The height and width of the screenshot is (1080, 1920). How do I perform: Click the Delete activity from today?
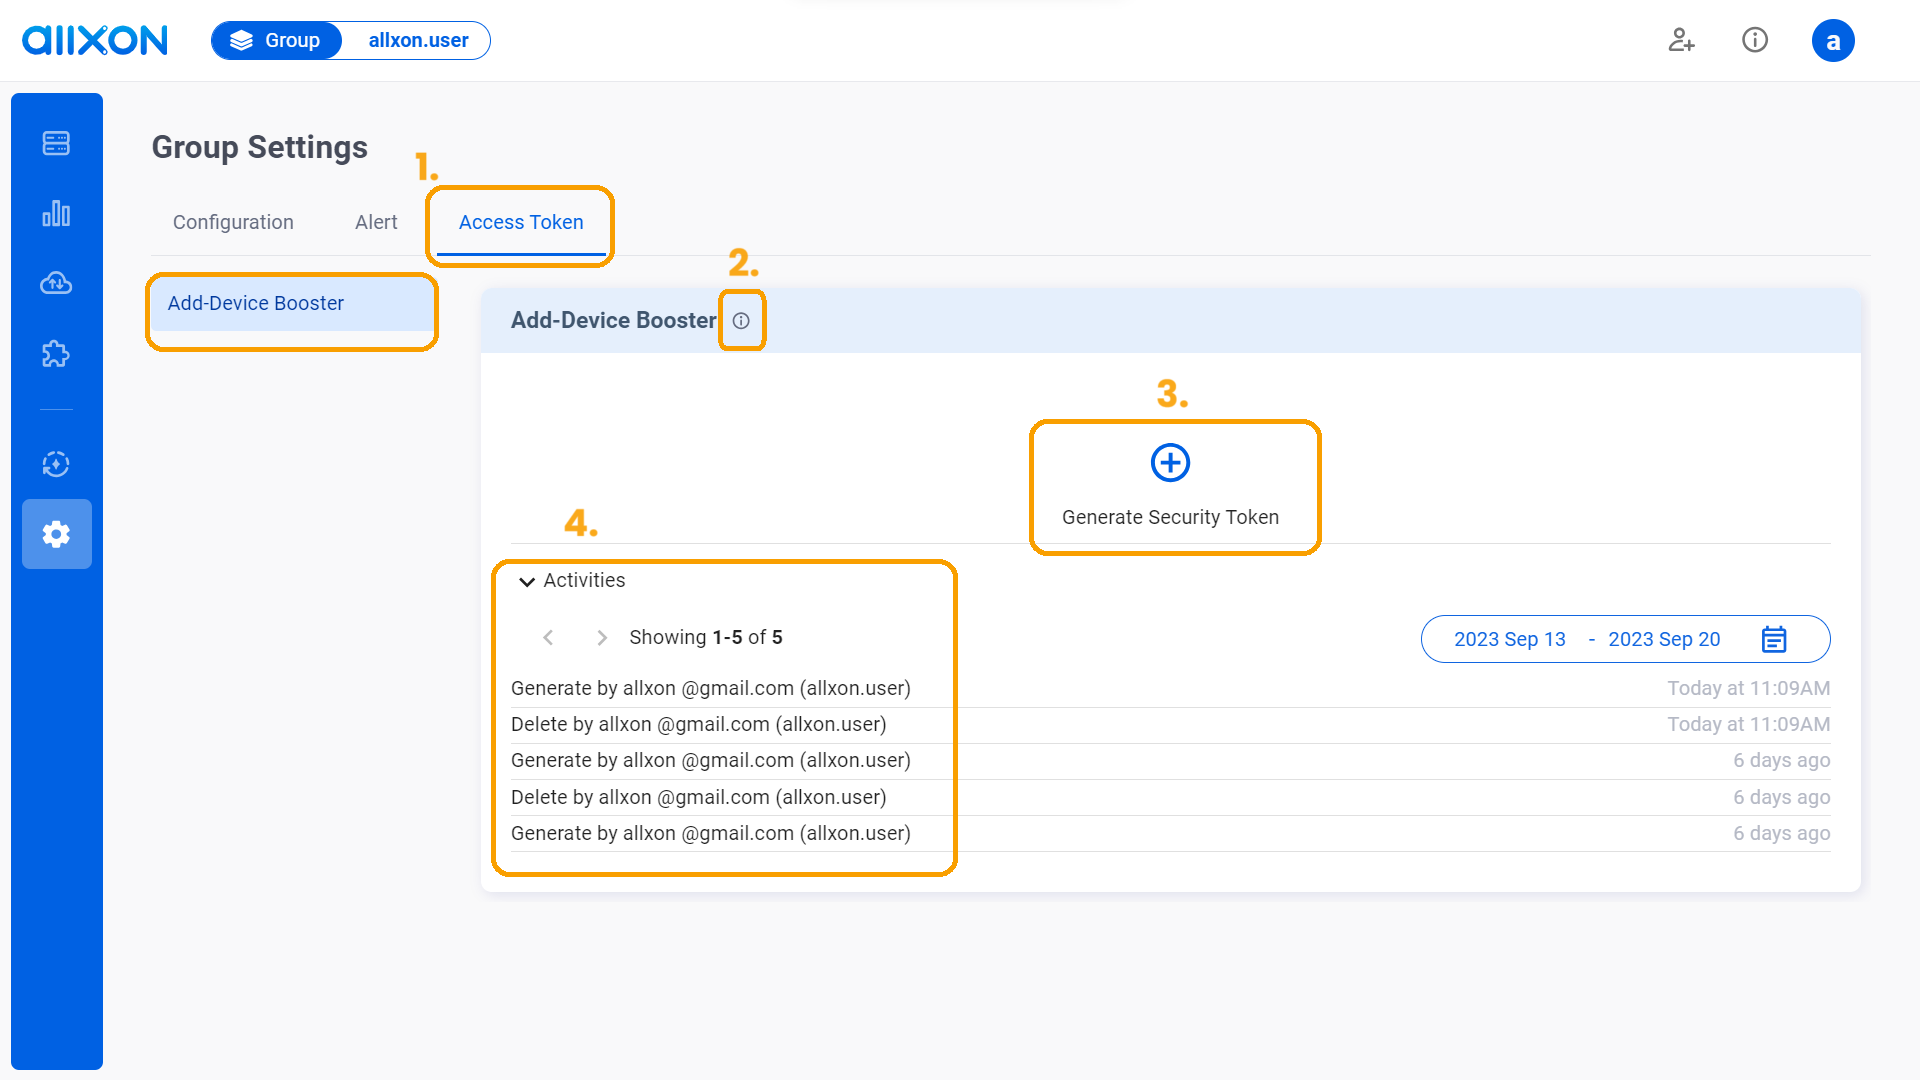pyautogui.click(x=699, y=724)
